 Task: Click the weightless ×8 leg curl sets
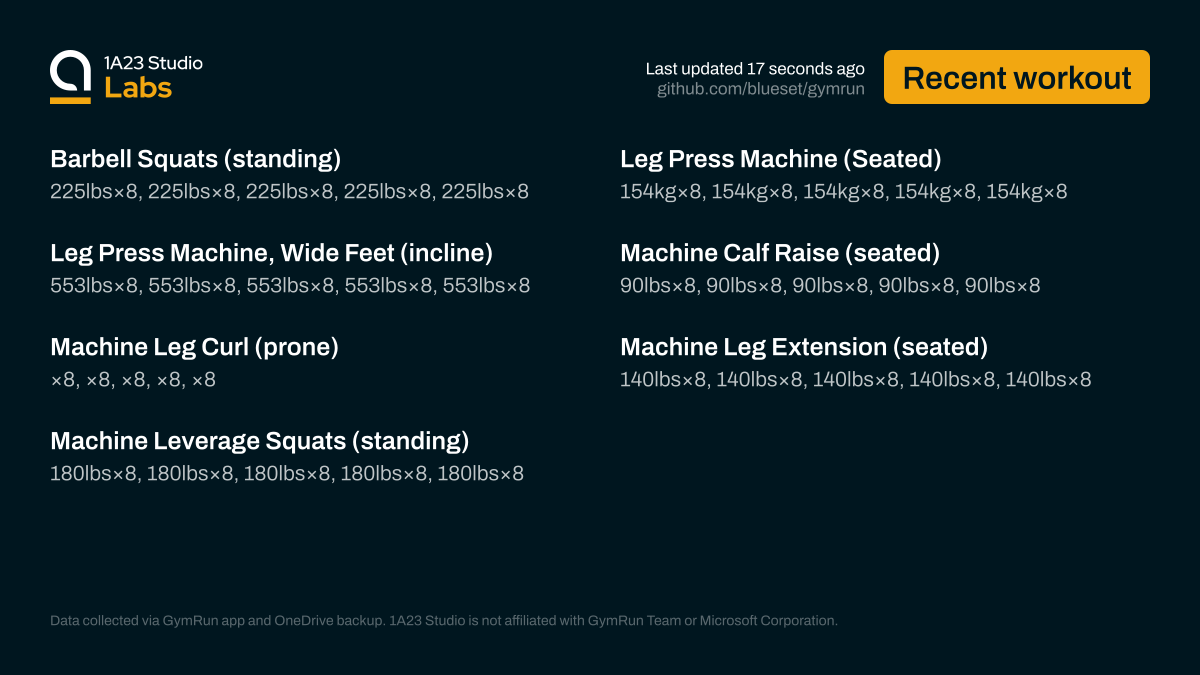pos(133,380)
